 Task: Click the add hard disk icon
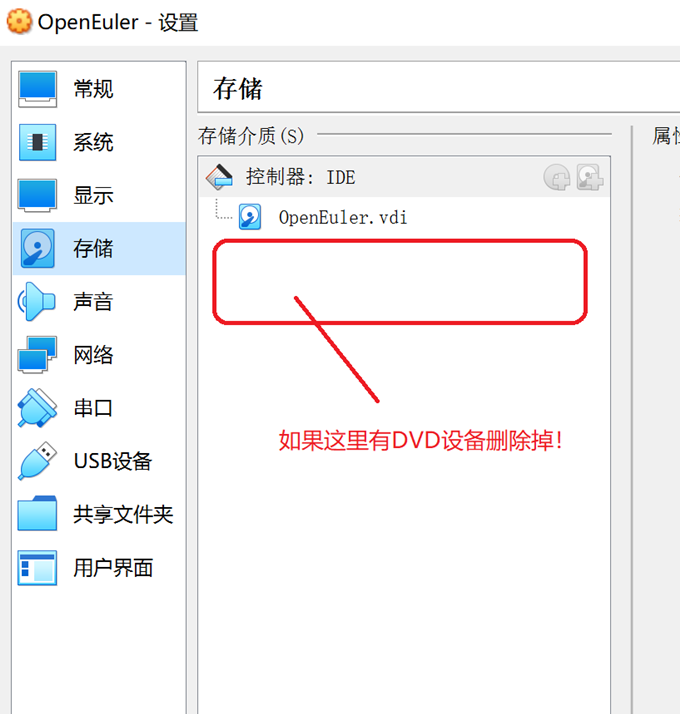click(590, 177)
